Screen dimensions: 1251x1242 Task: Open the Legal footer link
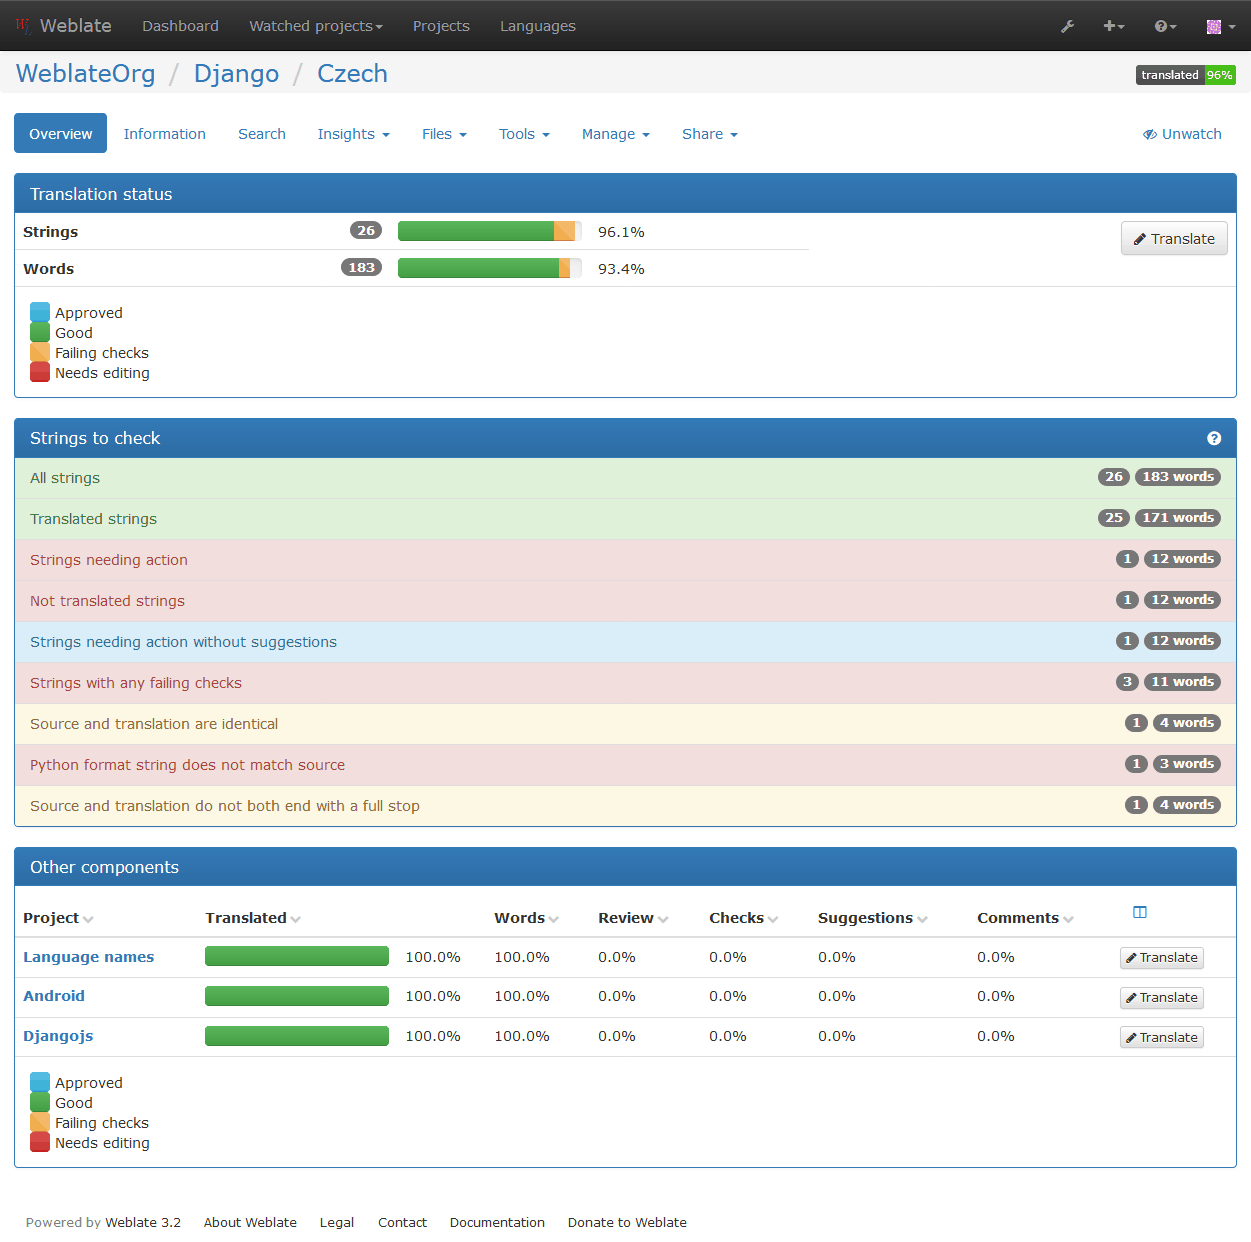(337, 1222)
